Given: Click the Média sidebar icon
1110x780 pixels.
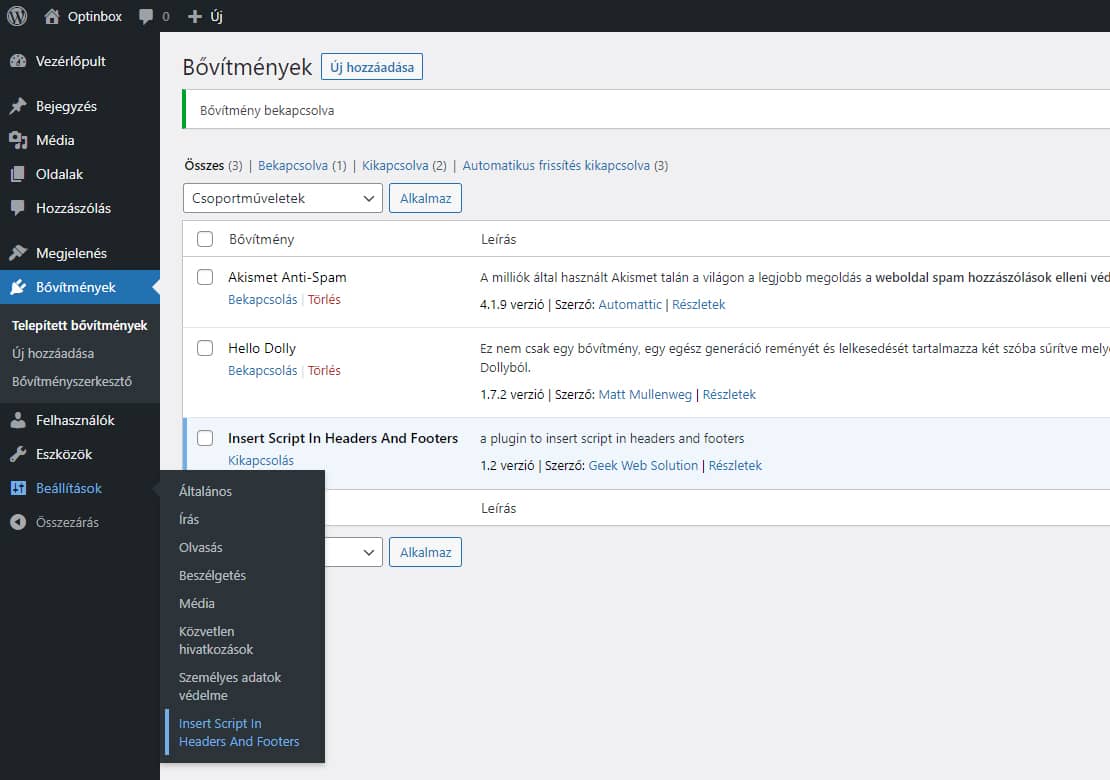Looking at the screenshot, I should point(18,140).
